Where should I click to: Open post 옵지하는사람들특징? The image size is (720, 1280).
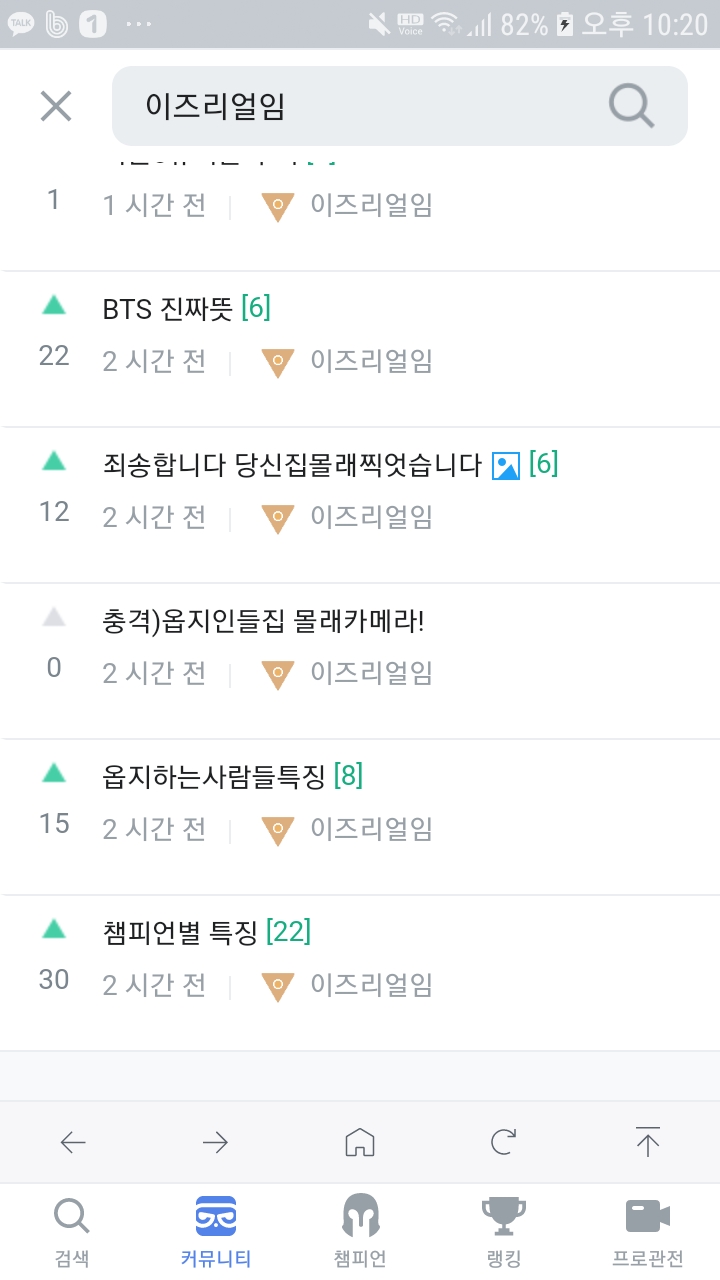[x=214, y=776]
